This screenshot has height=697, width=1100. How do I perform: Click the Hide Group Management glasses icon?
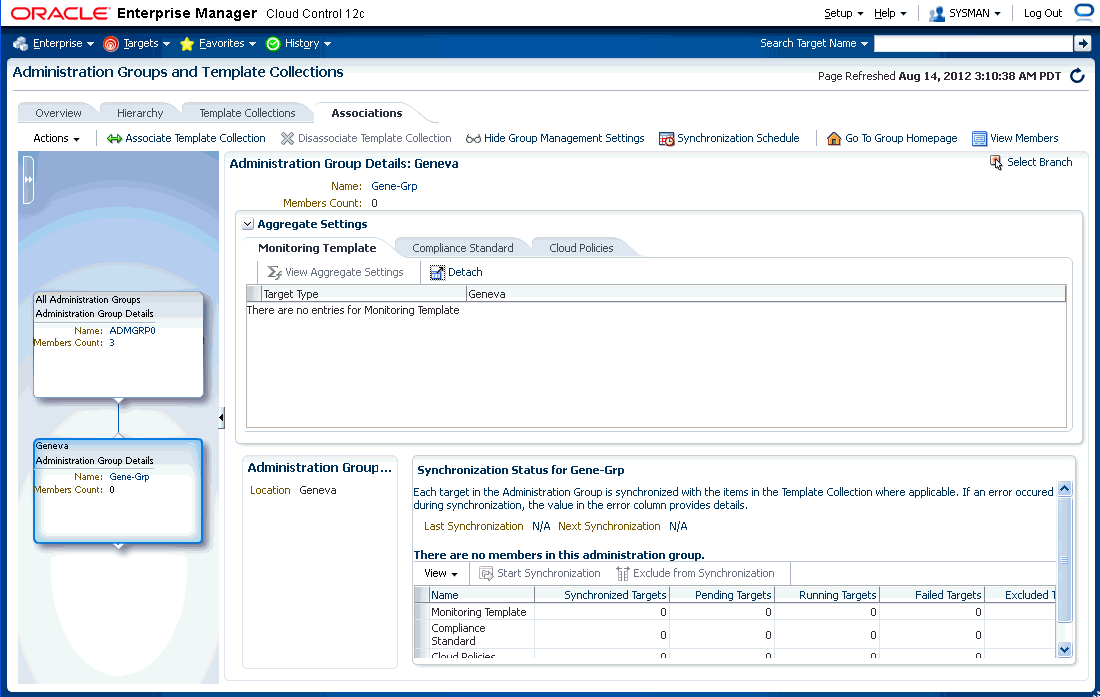474,138
